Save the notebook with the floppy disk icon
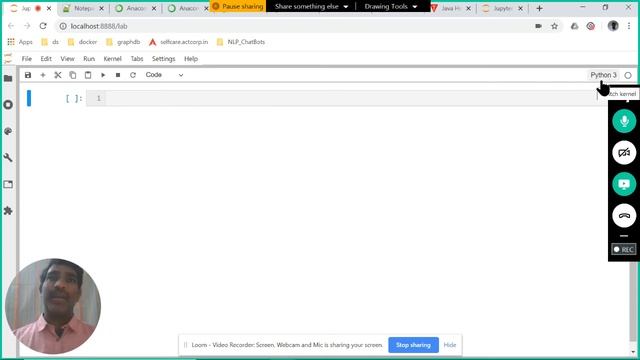The image size is (640, 360). [x=28, y=75]
